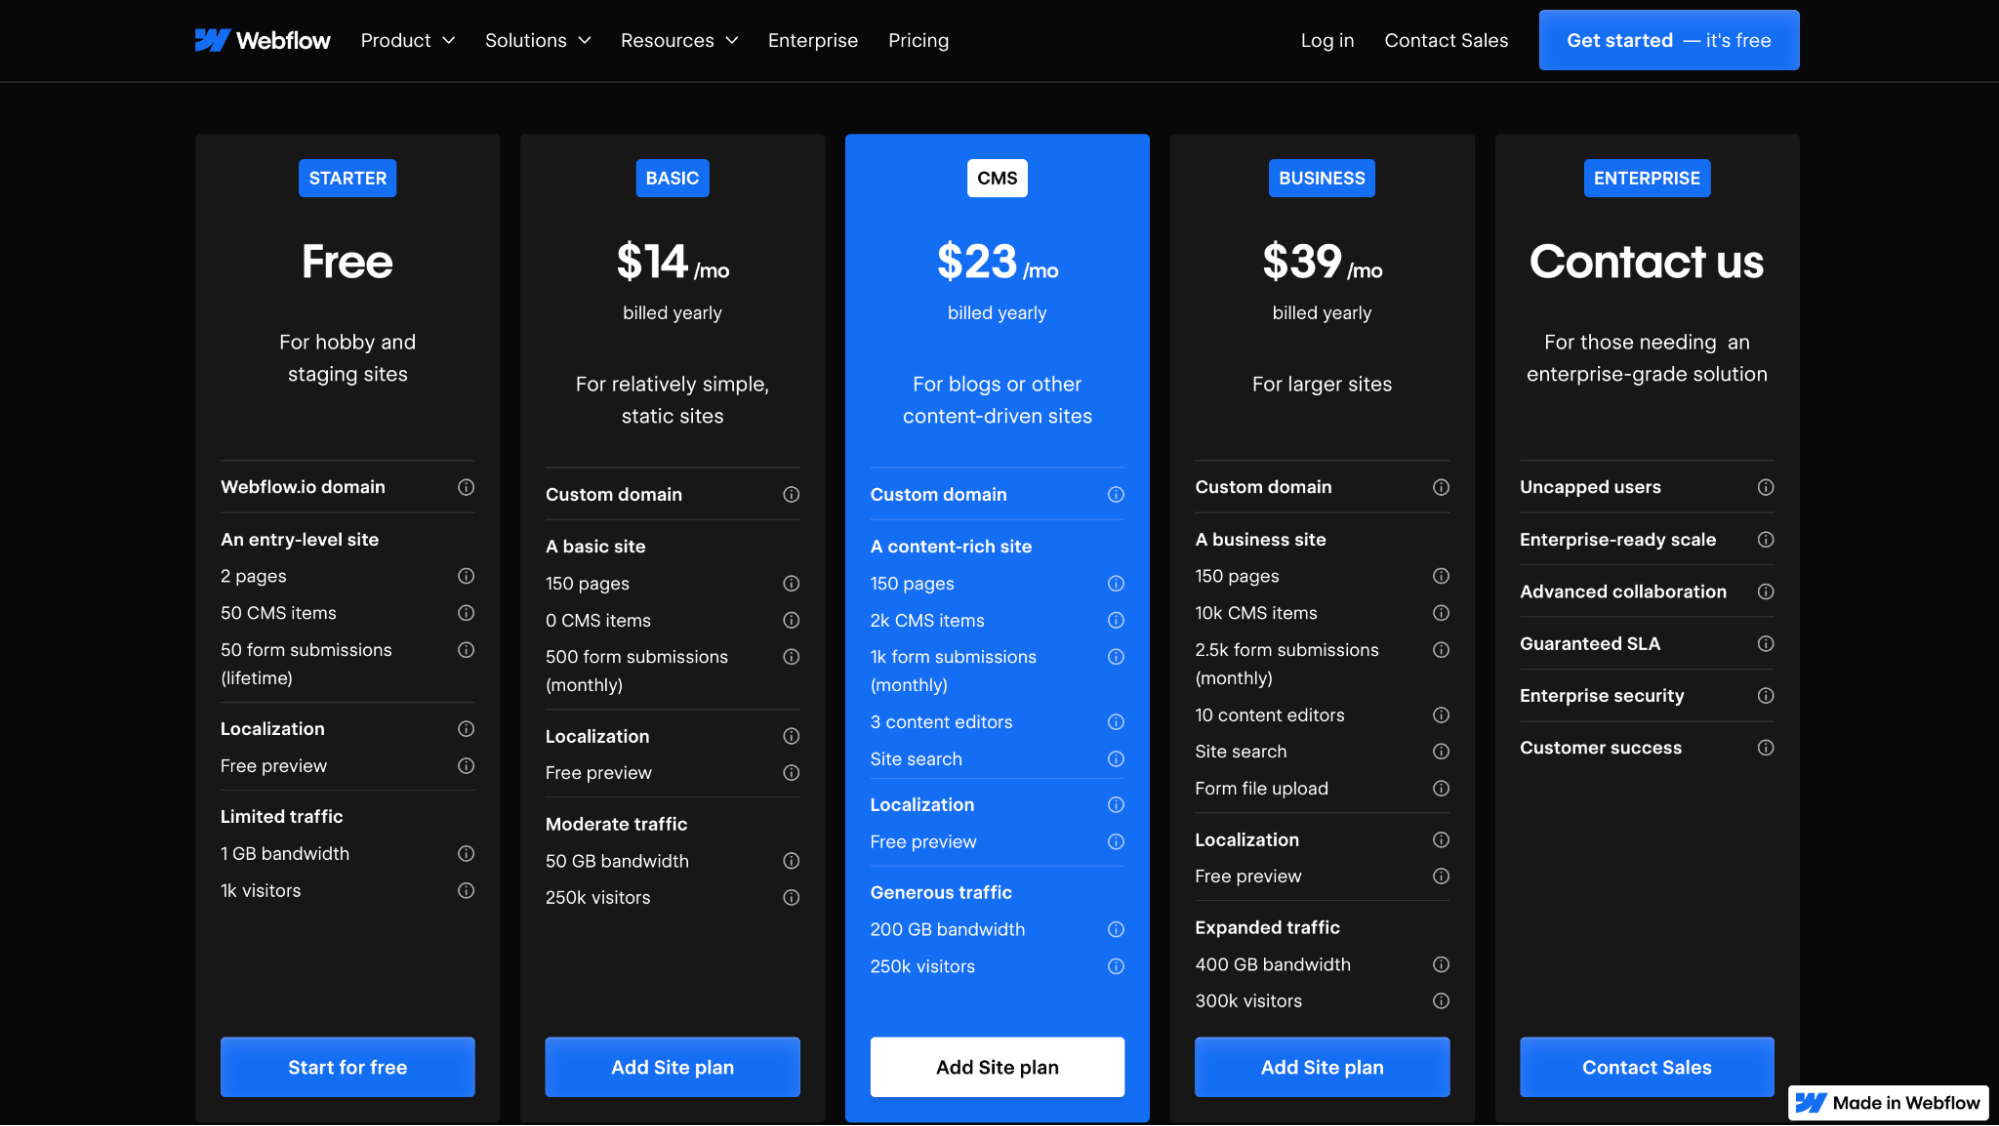Show info for CMS Custom domain
The image size is (1999, 1126).
pyautogui.click(x=1116, y=495)
